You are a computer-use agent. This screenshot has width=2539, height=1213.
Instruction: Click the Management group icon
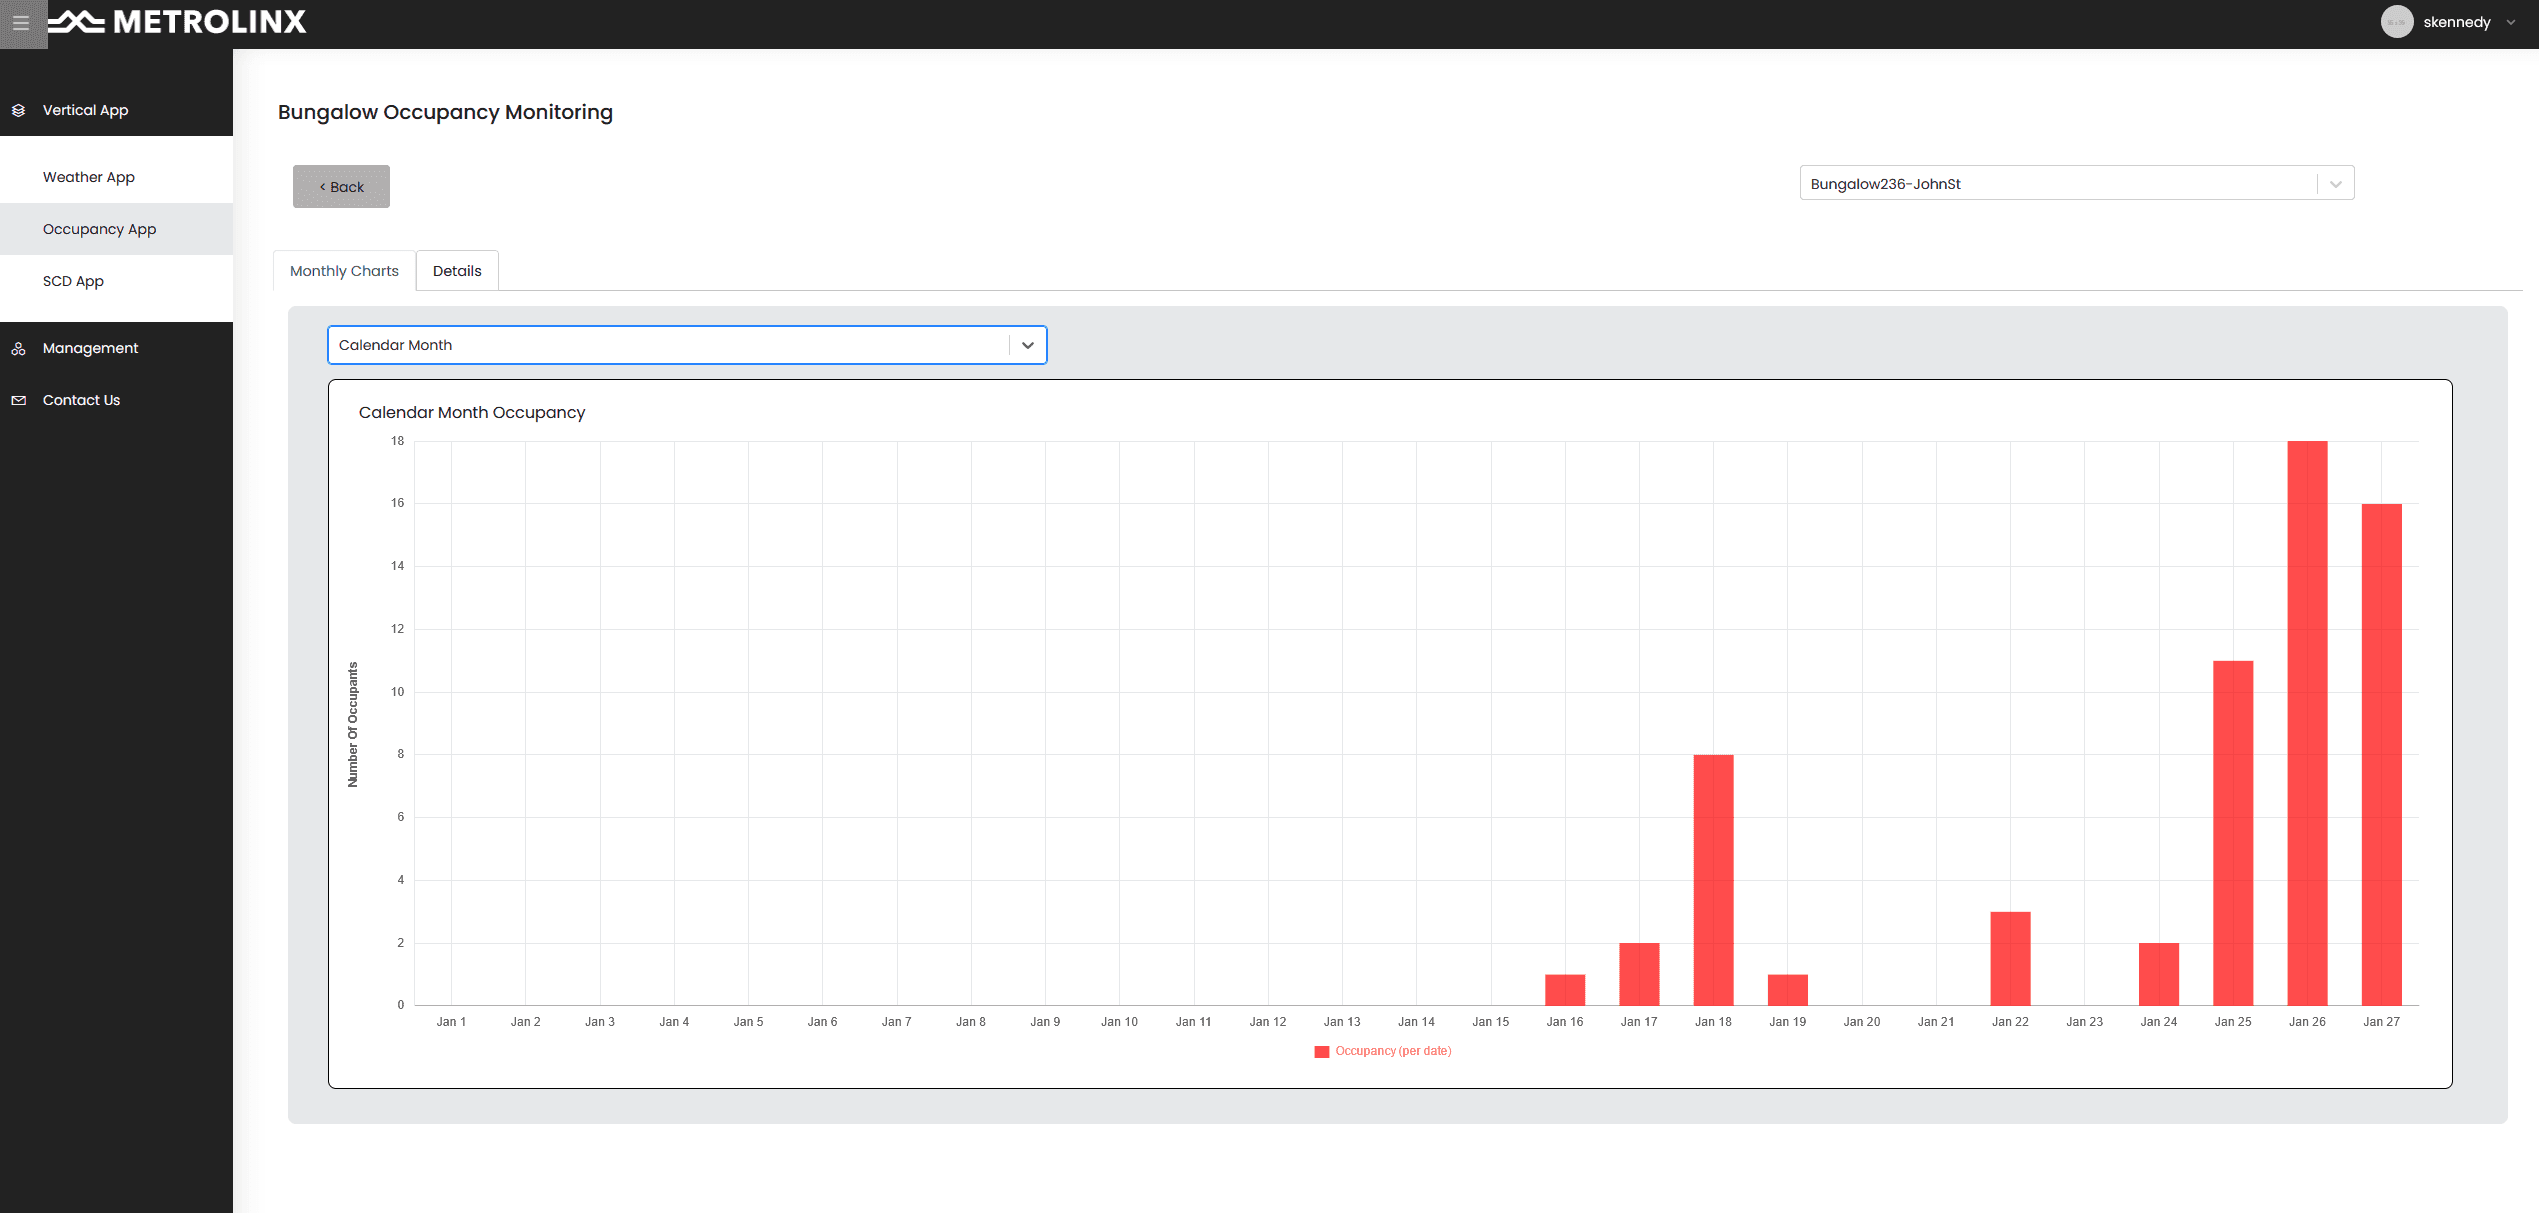pyautogui.click(x=18, y=348)
